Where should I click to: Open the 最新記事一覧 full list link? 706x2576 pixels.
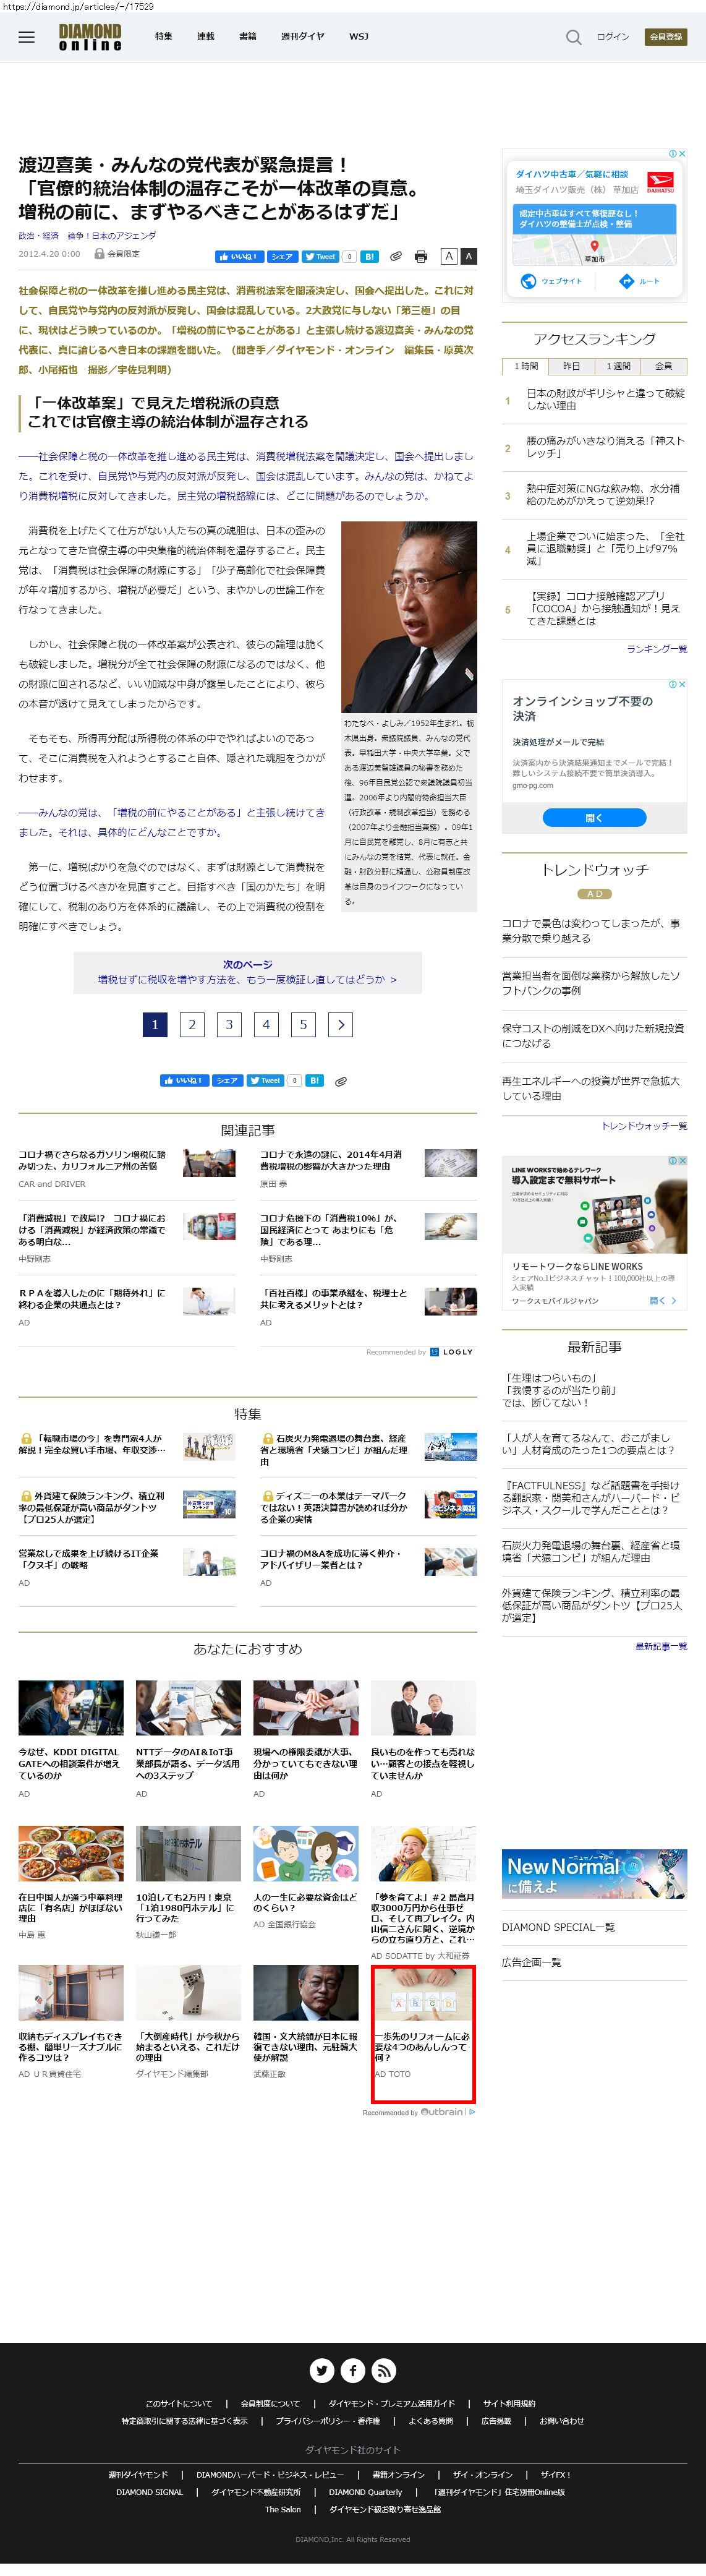(x=660, y=1645)
